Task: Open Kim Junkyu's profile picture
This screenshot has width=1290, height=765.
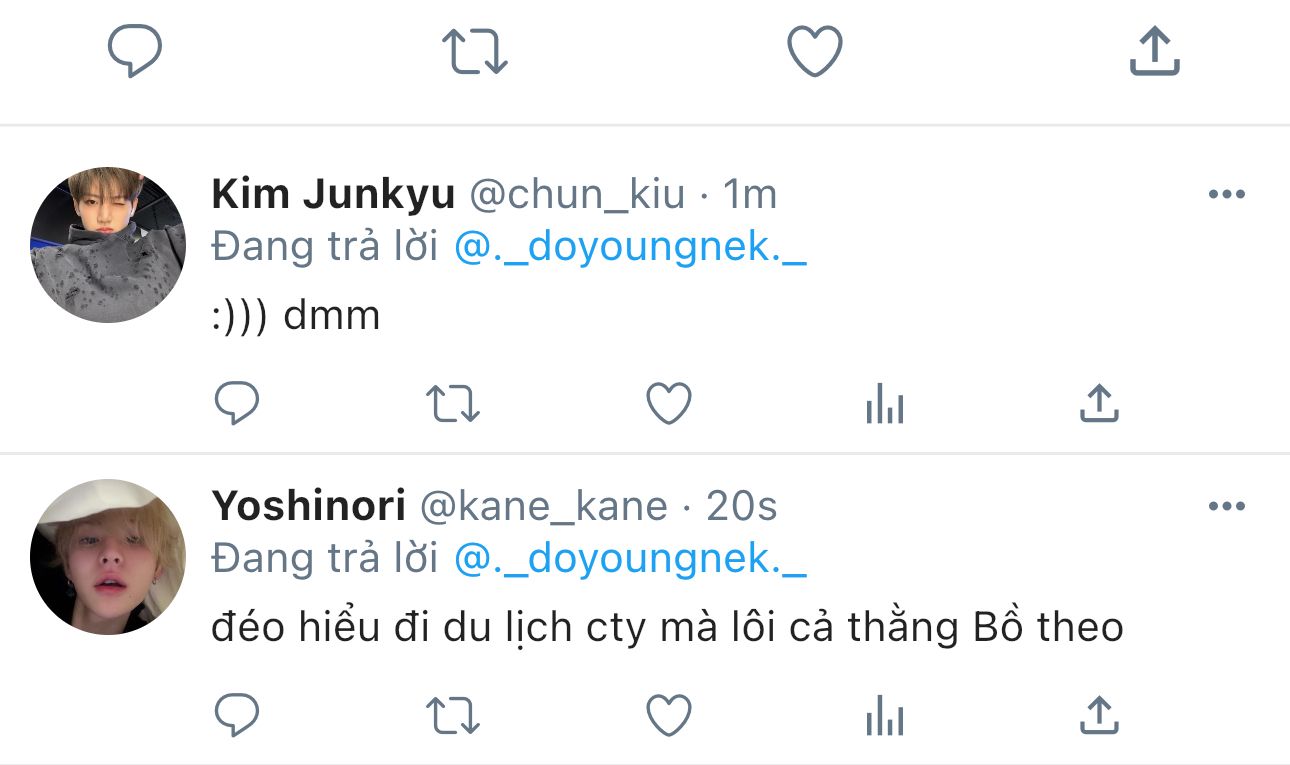Action: 108,245
